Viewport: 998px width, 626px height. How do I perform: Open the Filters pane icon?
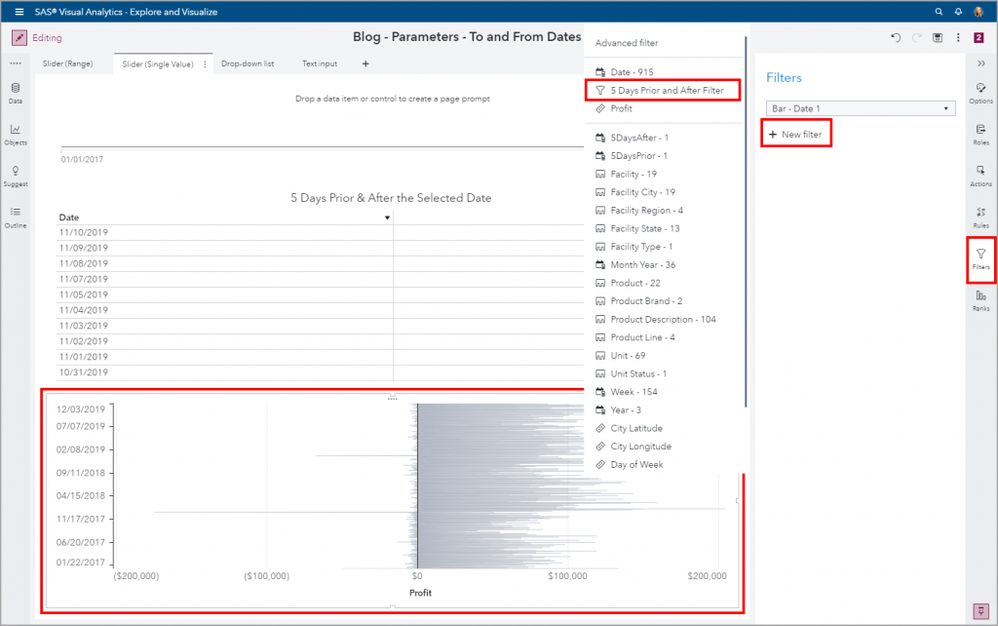(981, 259)
